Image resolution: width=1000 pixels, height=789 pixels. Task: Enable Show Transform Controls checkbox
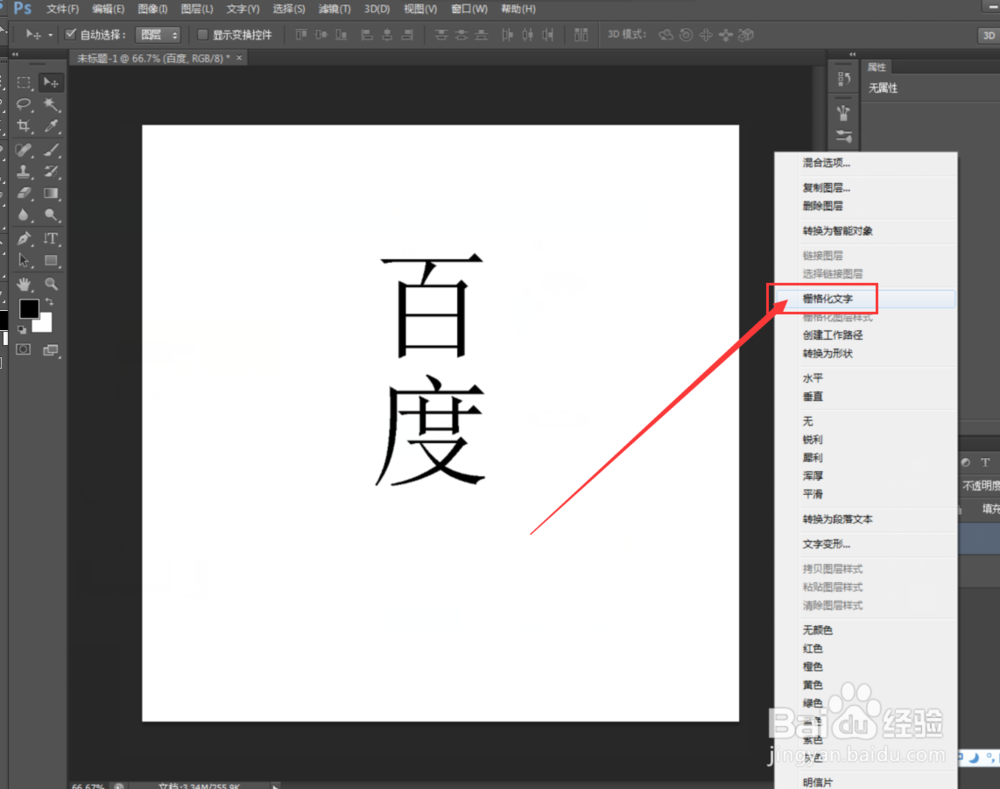pyautogui.click(x=202, y=34)
